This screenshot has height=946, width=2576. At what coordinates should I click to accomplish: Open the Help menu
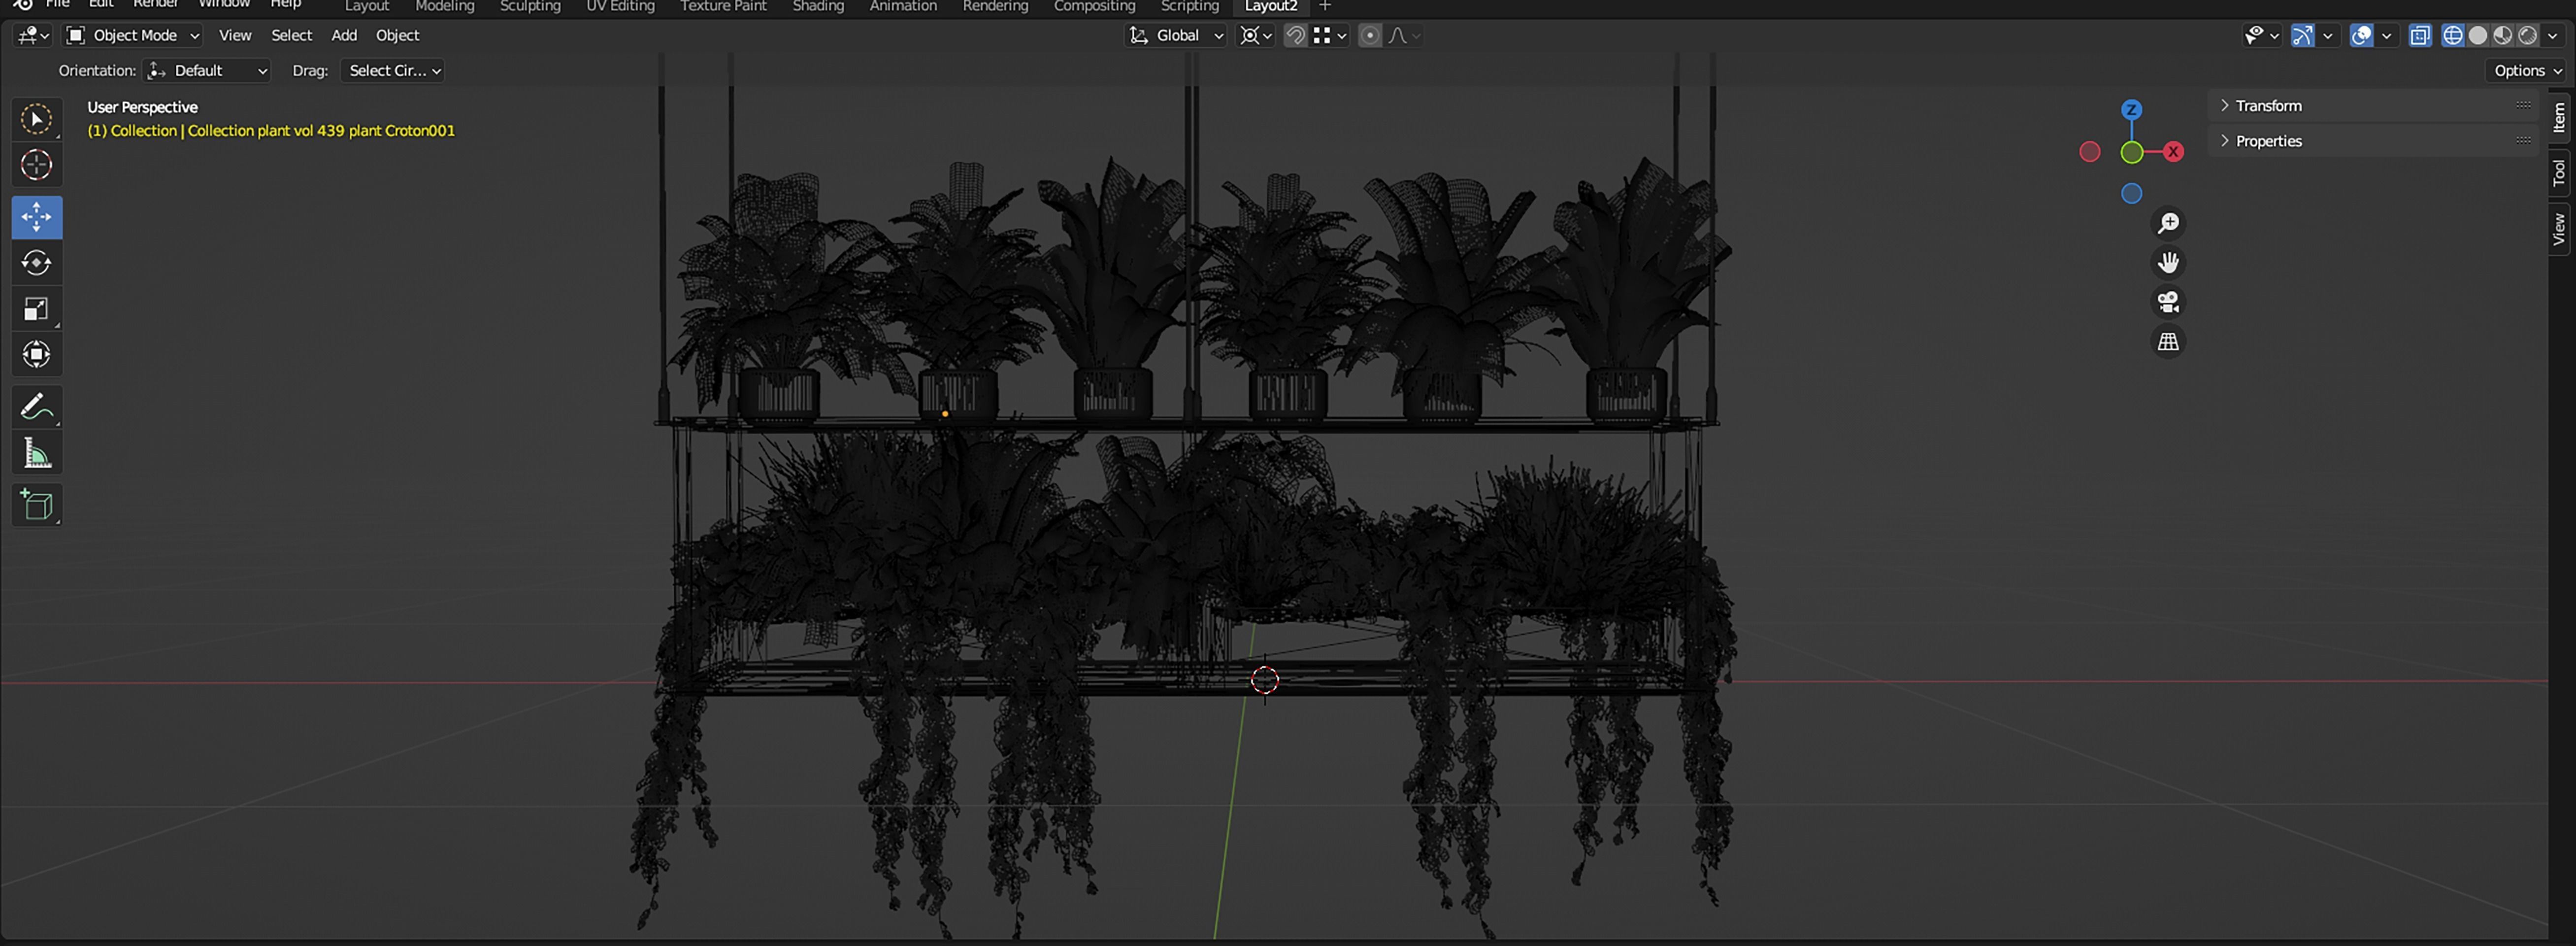click(285, 4)
